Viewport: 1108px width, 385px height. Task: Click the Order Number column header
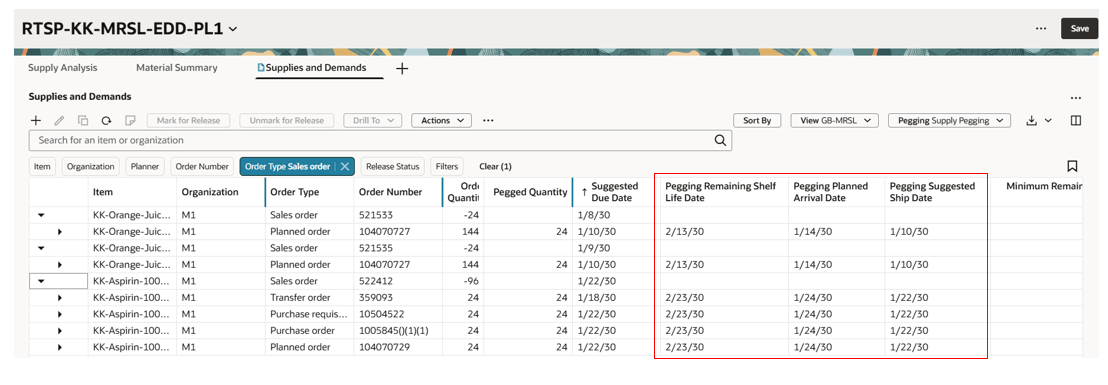(398, 192)
